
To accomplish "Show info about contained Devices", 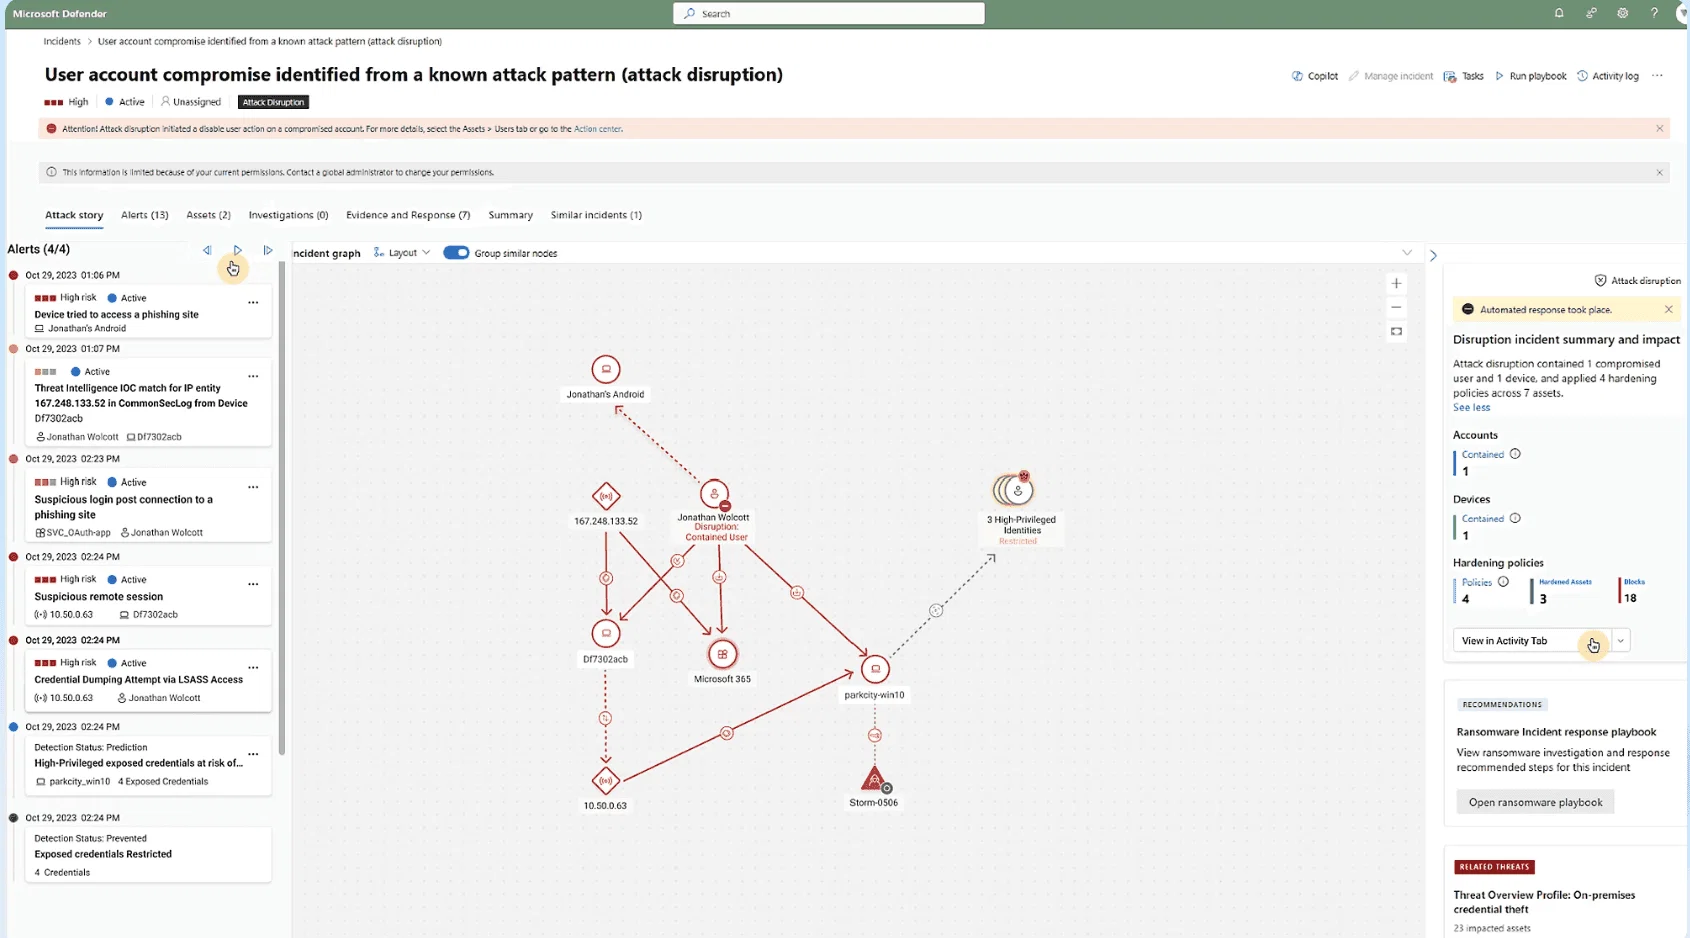I will [1515, 518].
